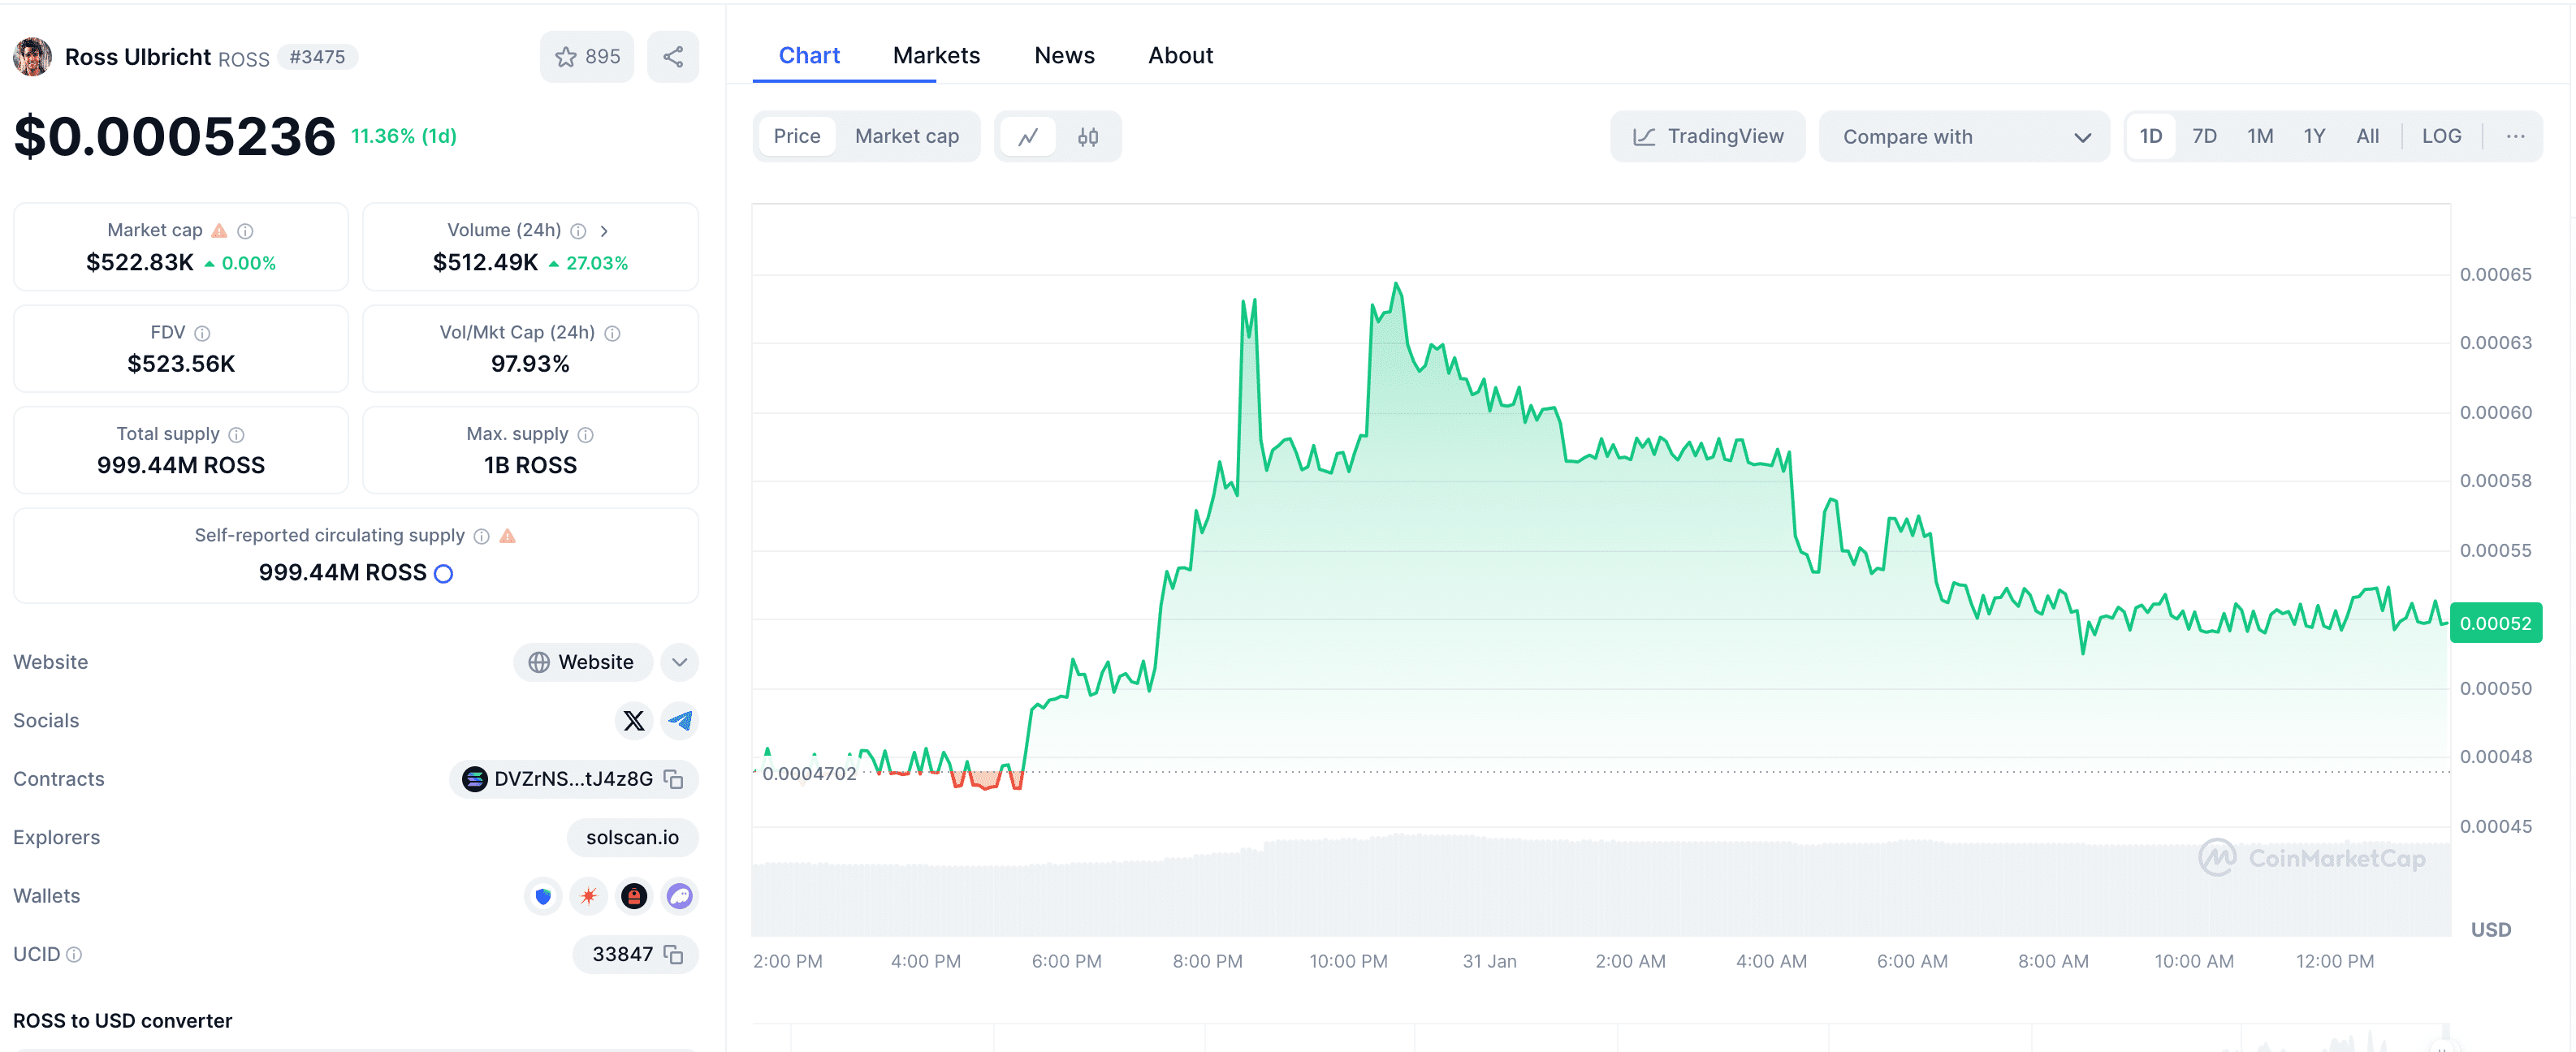2576x1052 pixels.
Task: Copy the contract address
Action: click(x=674, y=779)
